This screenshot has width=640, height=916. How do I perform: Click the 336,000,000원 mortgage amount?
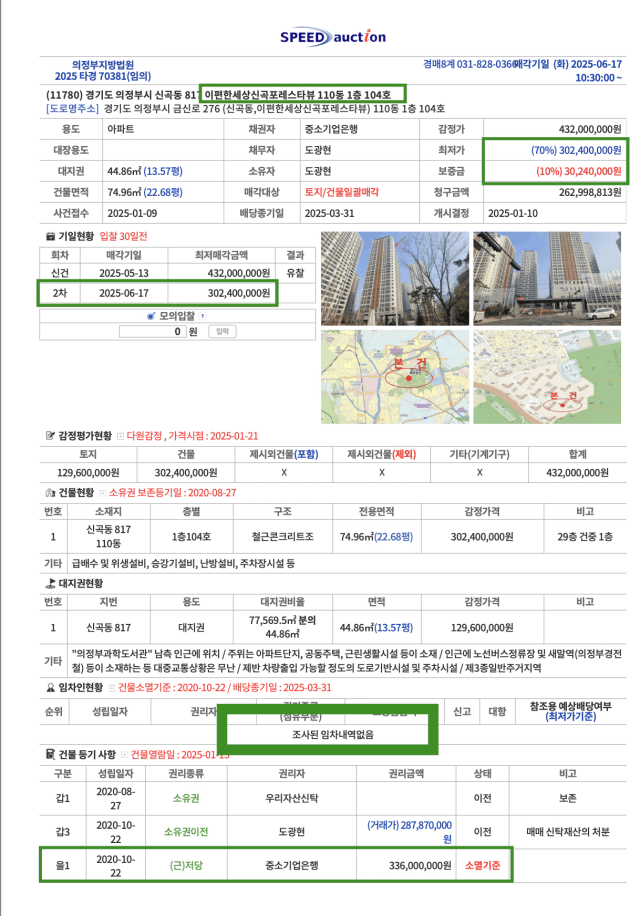(420, 865)
